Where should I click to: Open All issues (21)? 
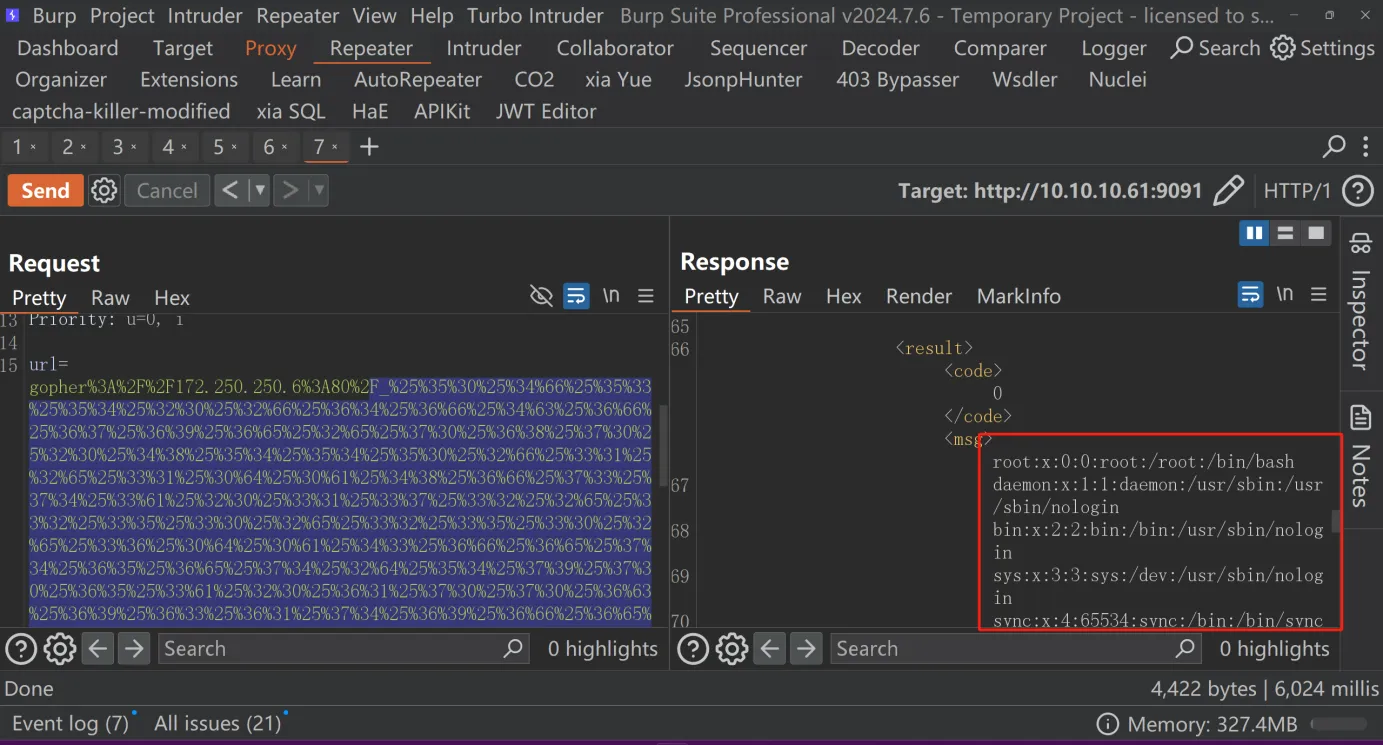(217, 724)
